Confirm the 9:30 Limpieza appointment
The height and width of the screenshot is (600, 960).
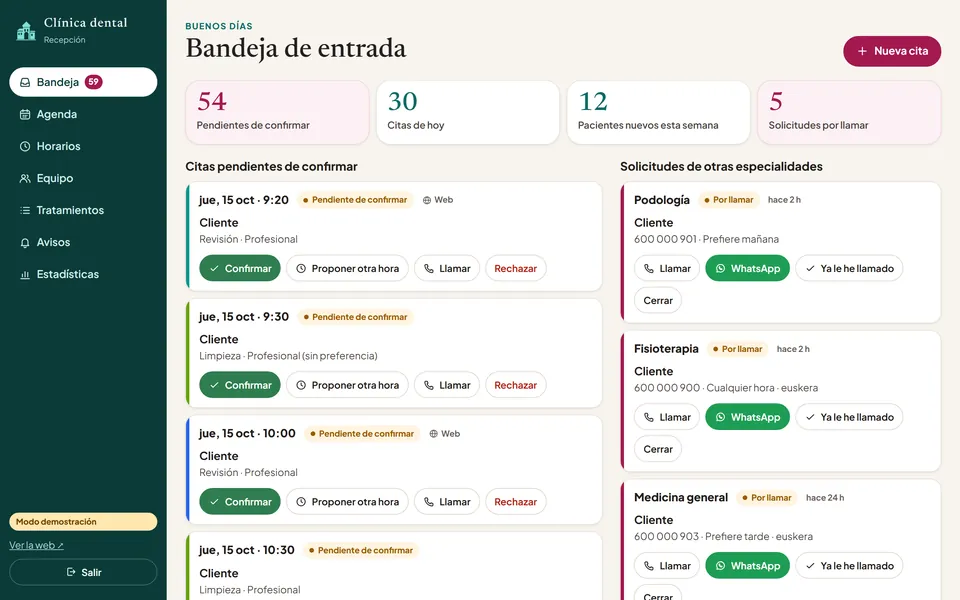click(x=240, y=385)
